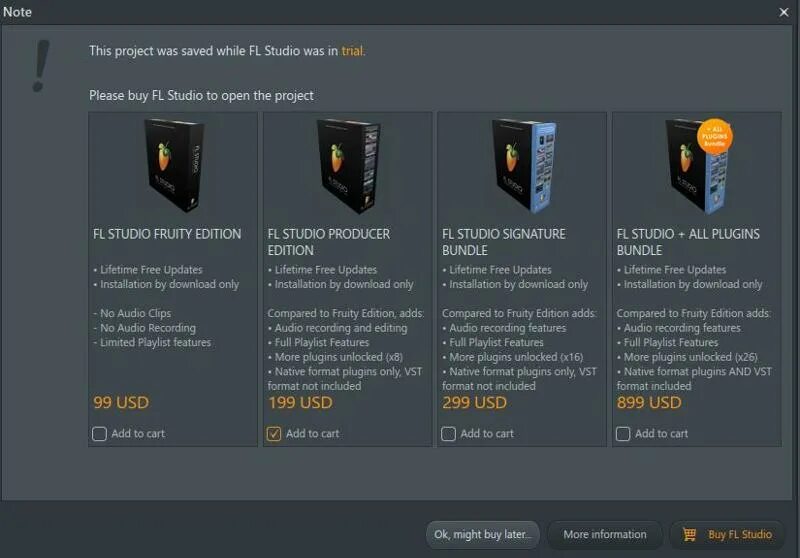This screenshot has width=800, height=558.
Task: Open More information
Action: [x=605, y=535]
